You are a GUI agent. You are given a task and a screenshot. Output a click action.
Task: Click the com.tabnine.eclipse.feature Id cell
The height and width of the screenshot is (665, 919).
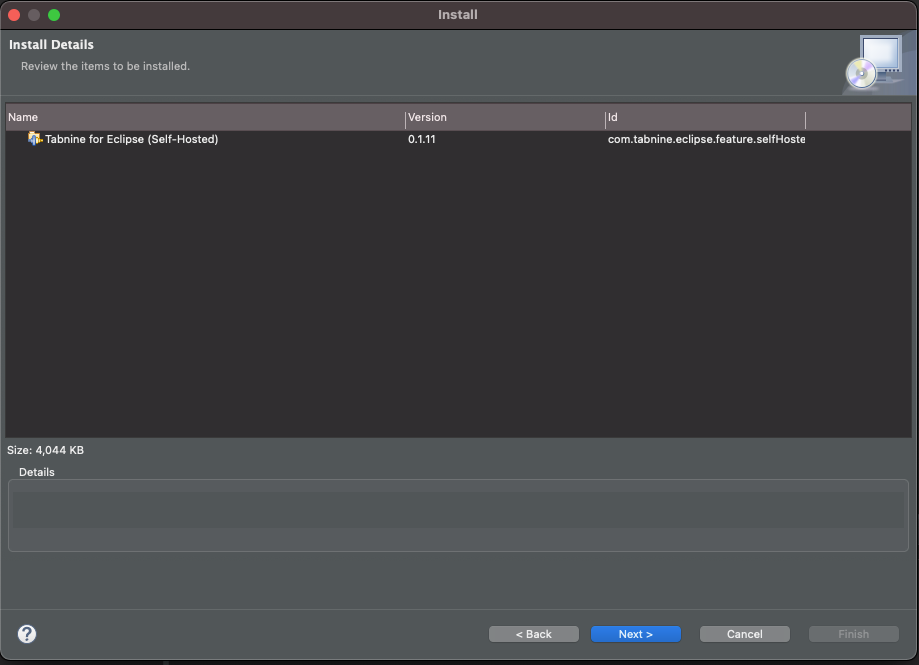point(705,140)
